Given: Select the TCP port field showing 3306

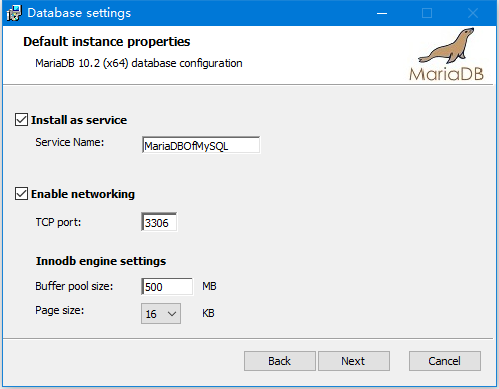Looking at the screenshot, I should [x=159, y=222].
